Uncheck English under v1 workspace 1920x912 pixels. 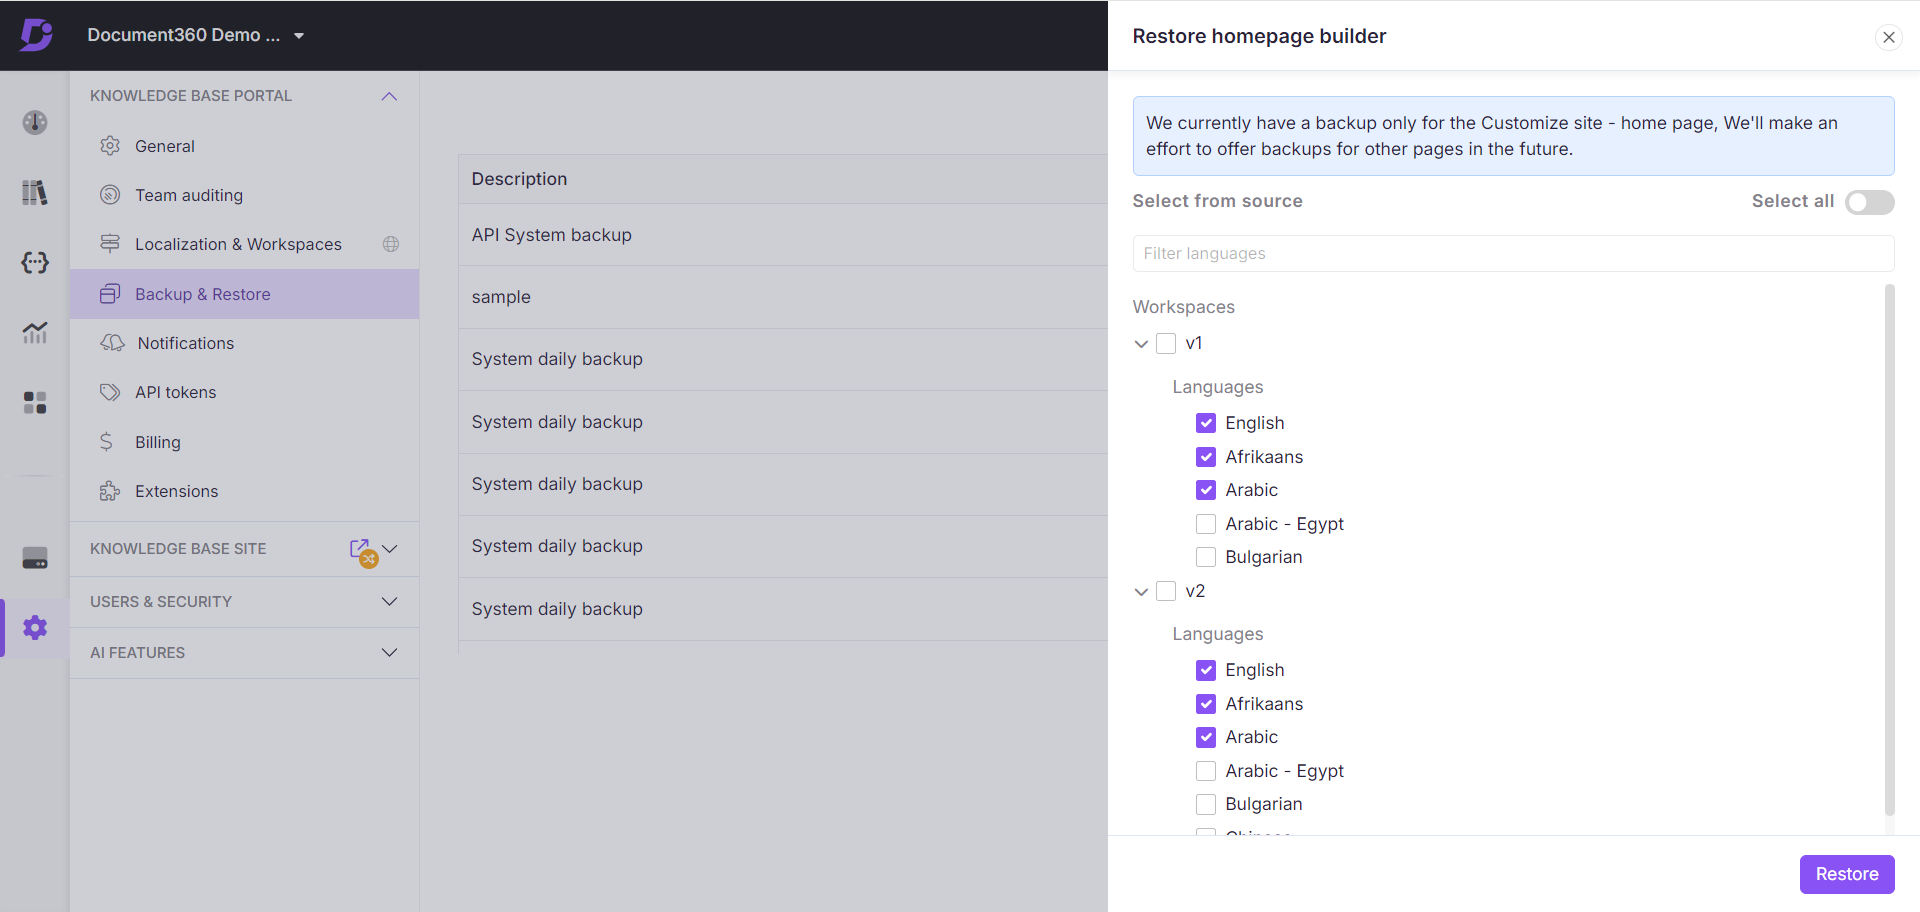[x=1206, y=423]
